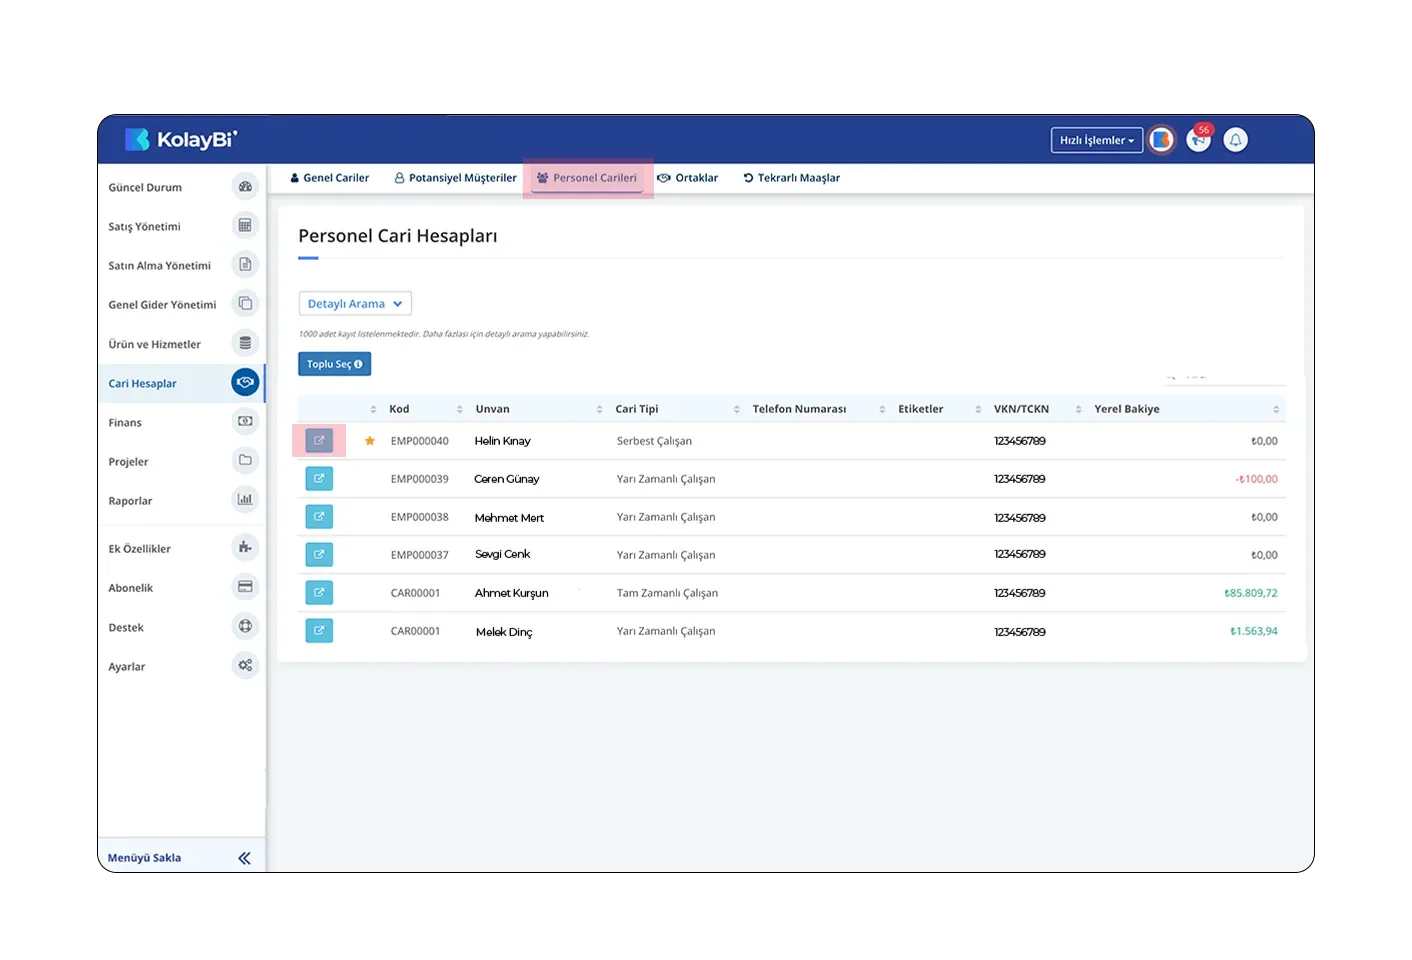Collapse sidebar with Menüyü Sakla arrows
1412x960 pixels.
pos(244,858)
